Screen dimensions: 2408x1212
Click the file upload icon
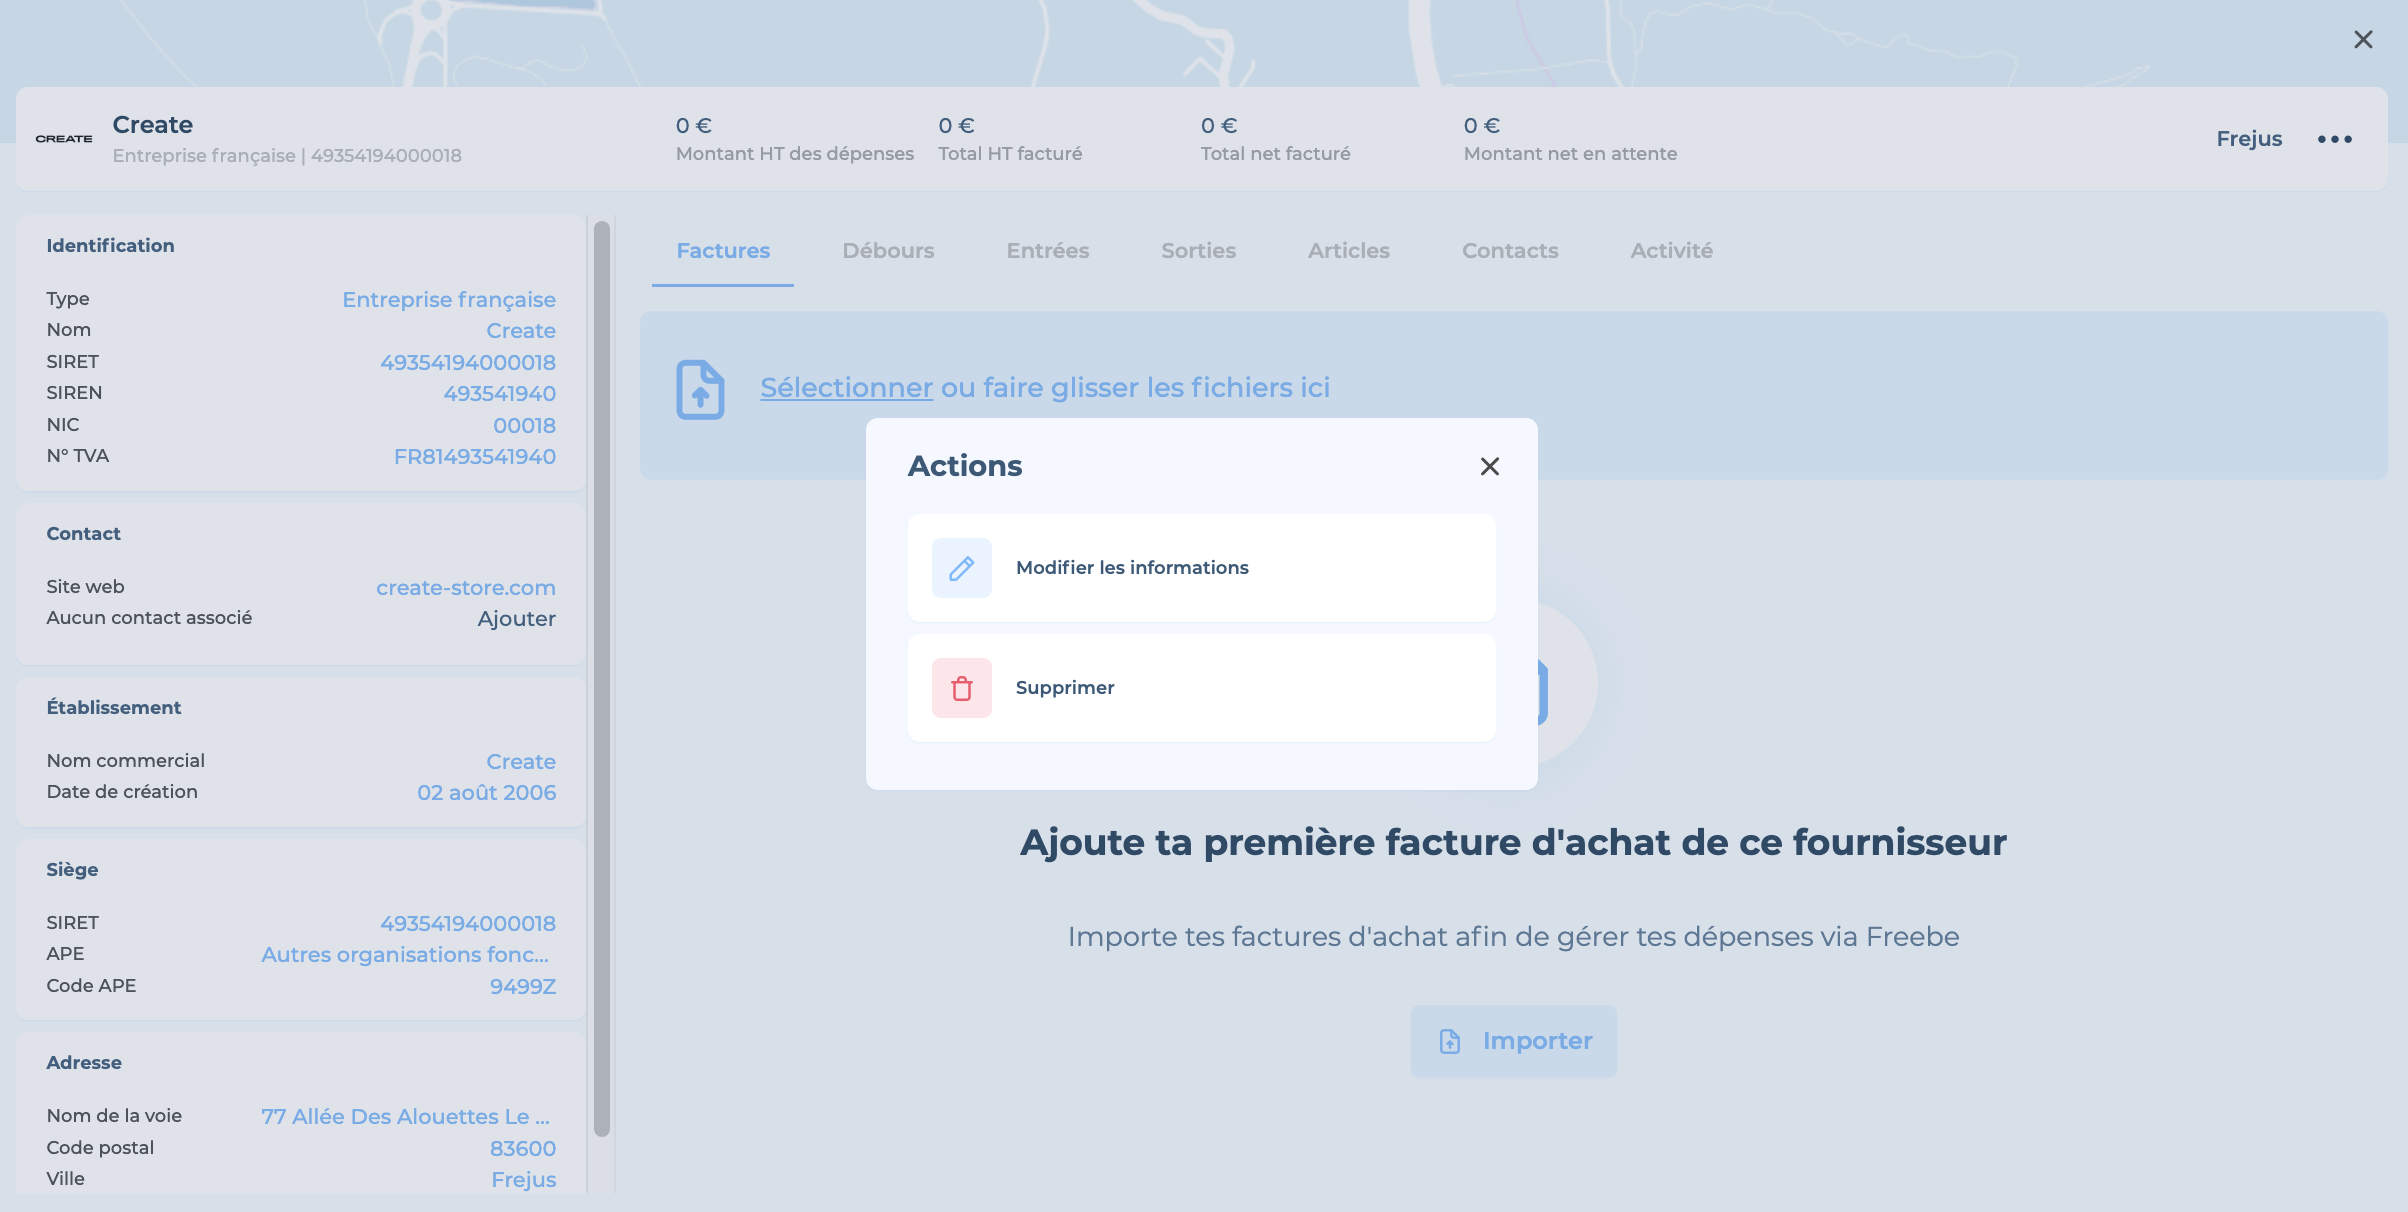click(700, 389)
